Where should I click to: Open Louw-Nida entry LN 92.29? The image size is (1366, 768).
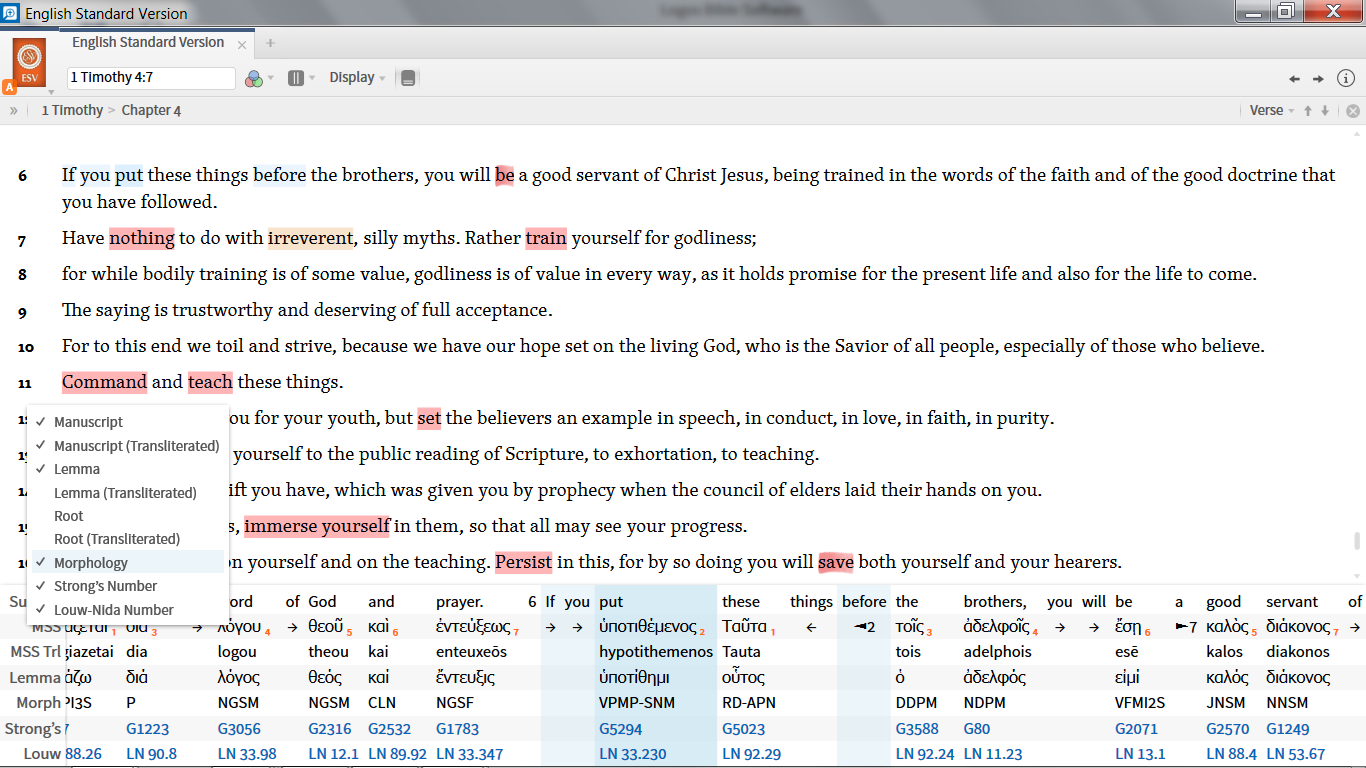coord(752,754)
